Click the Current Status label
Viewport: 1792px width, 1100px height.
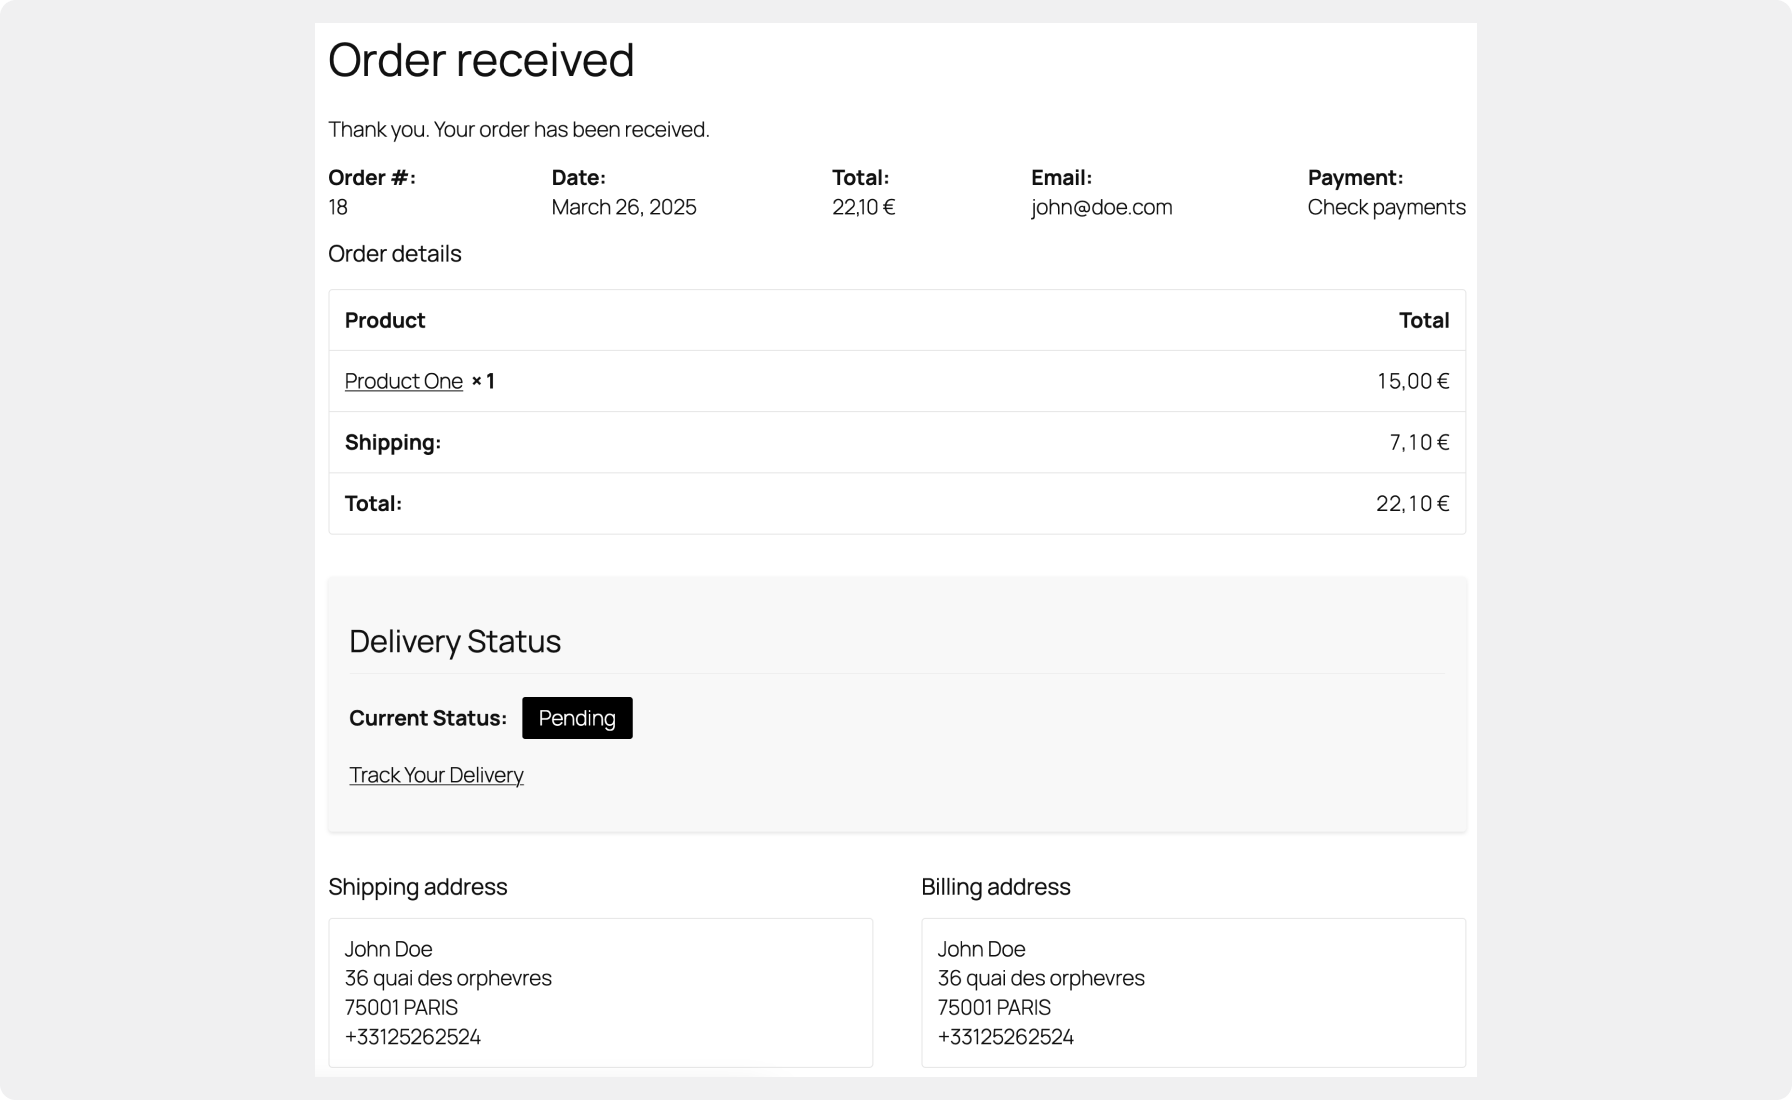[x=427, y=717]
